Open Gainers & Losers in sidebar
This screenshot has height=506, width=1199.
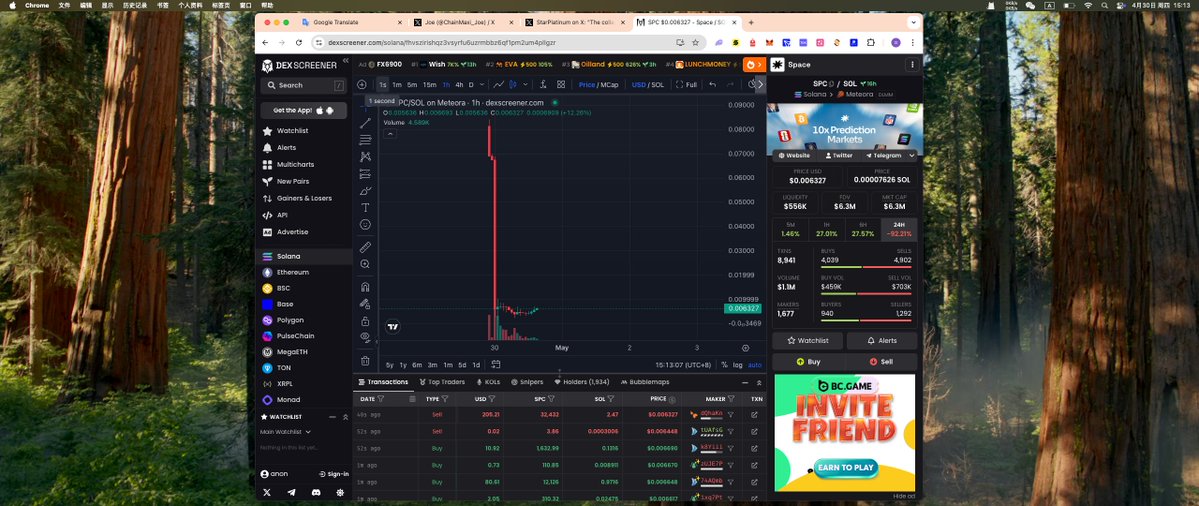point(304,198)
